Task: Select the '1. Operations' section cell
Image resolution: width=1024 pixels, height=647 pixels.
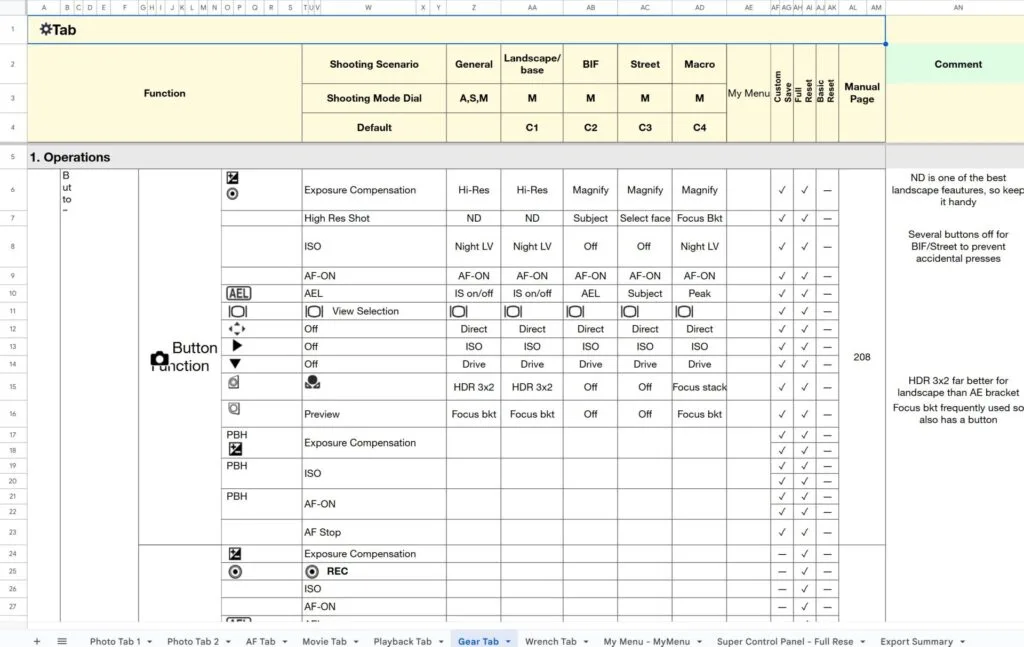Action: coord(456,157)
